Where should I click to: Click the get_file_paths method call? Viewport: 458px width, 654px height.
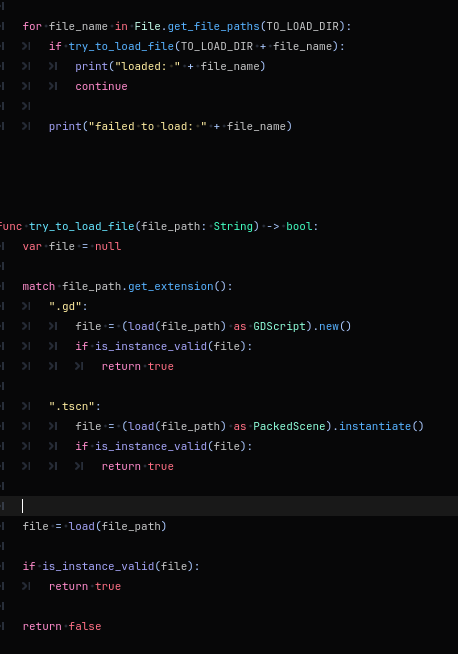pyautogui.click(x=214, y=26)
